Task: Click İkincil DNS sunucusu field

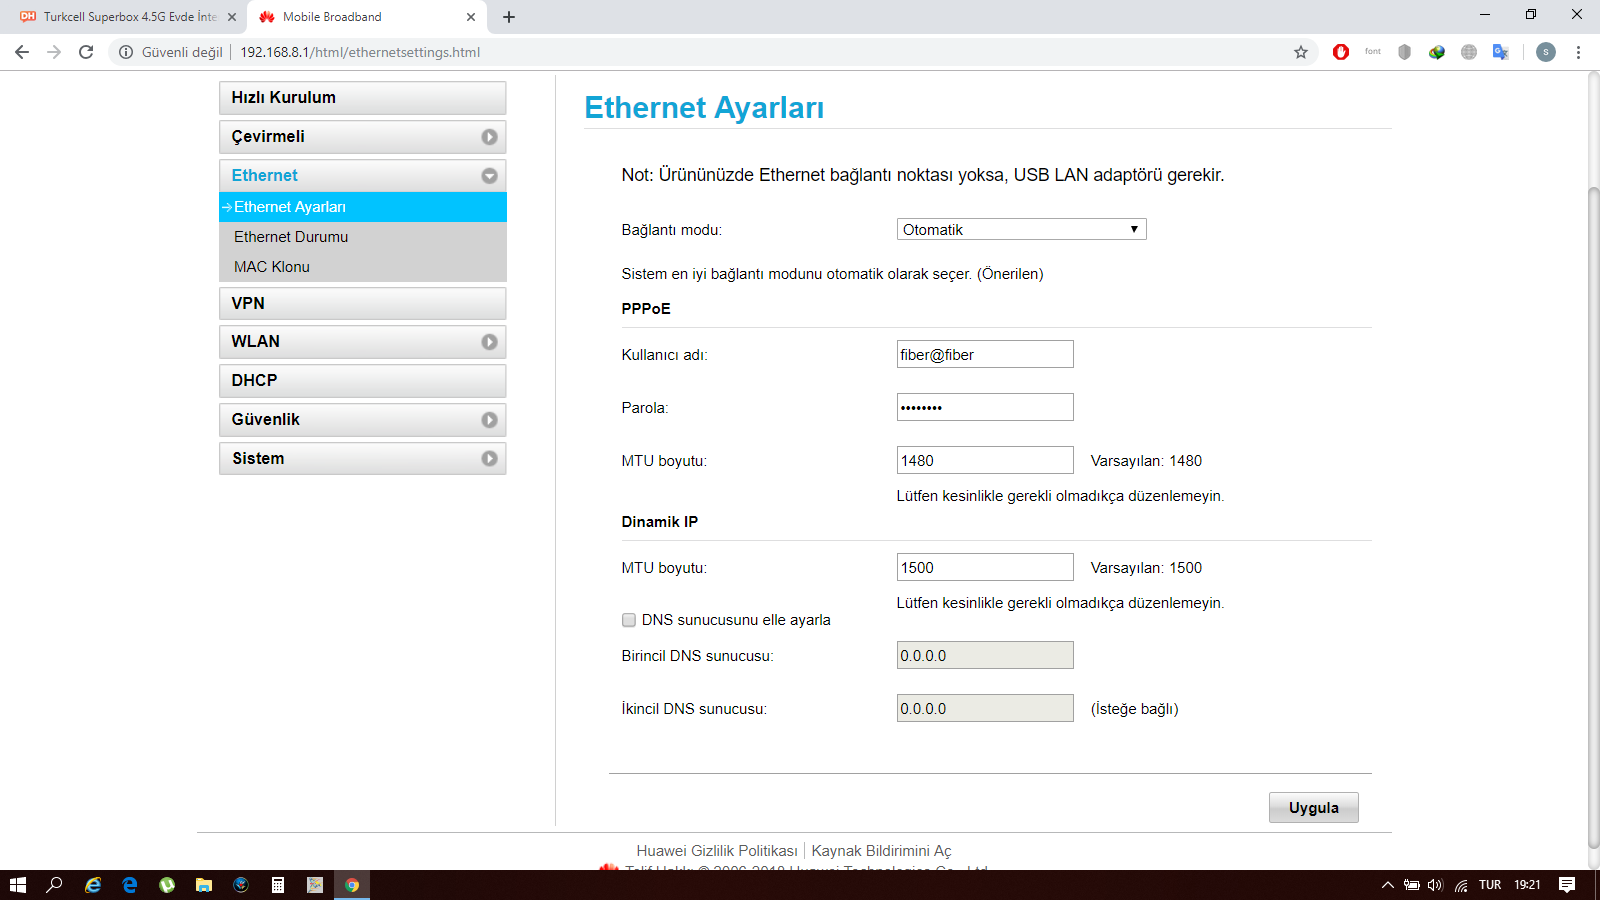Action: 985,708
